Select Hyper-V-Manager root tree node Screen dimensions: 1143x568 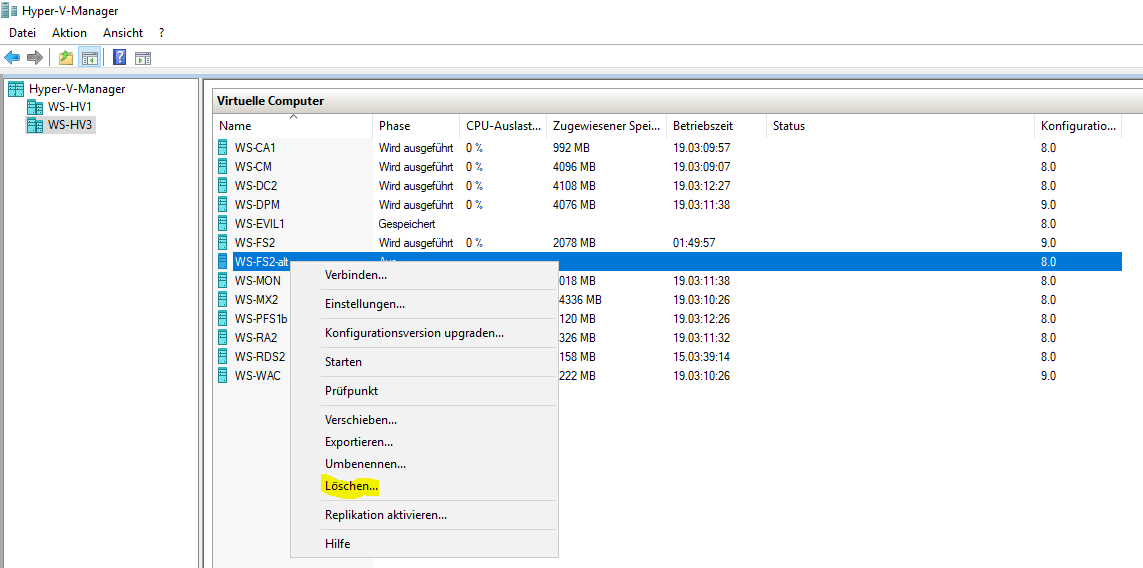pos(77,88)
